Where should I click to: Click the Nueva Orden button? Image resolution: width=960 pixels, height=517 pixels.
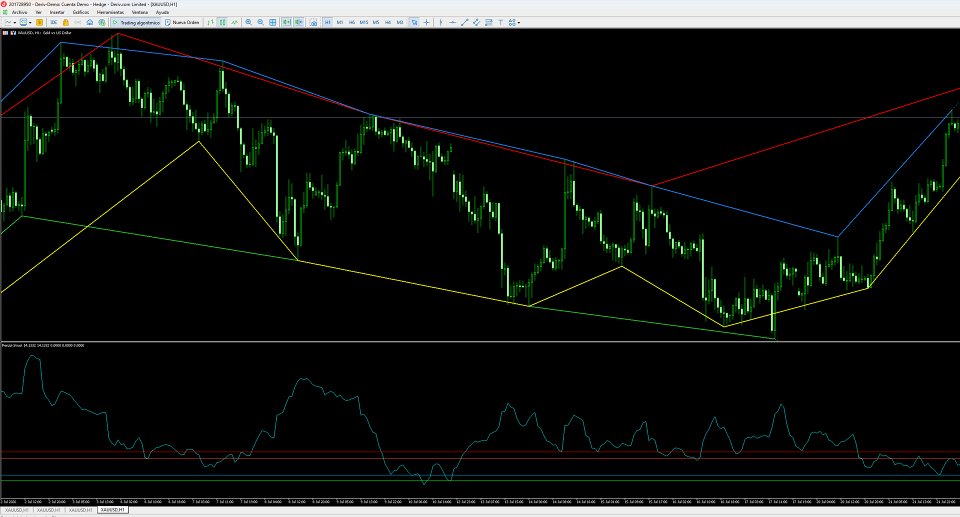[x=182, y=22]
